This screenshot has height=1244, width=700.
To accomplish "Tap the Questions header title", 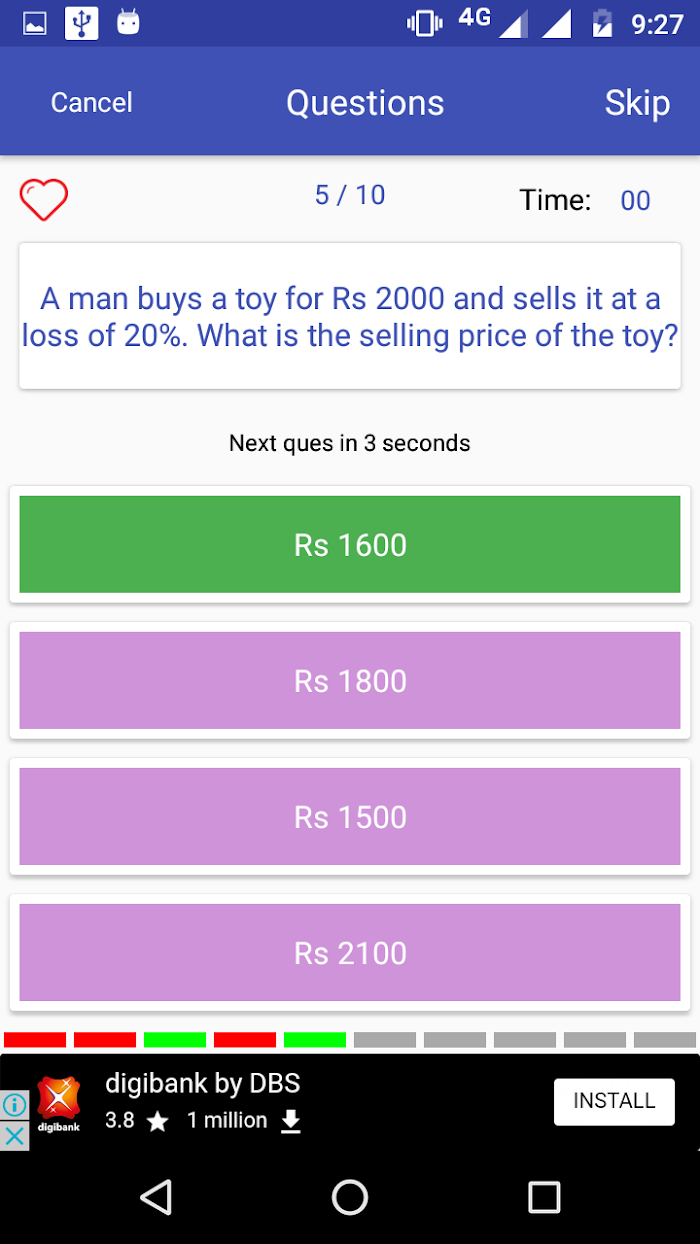I will click(x=365, y=103).
